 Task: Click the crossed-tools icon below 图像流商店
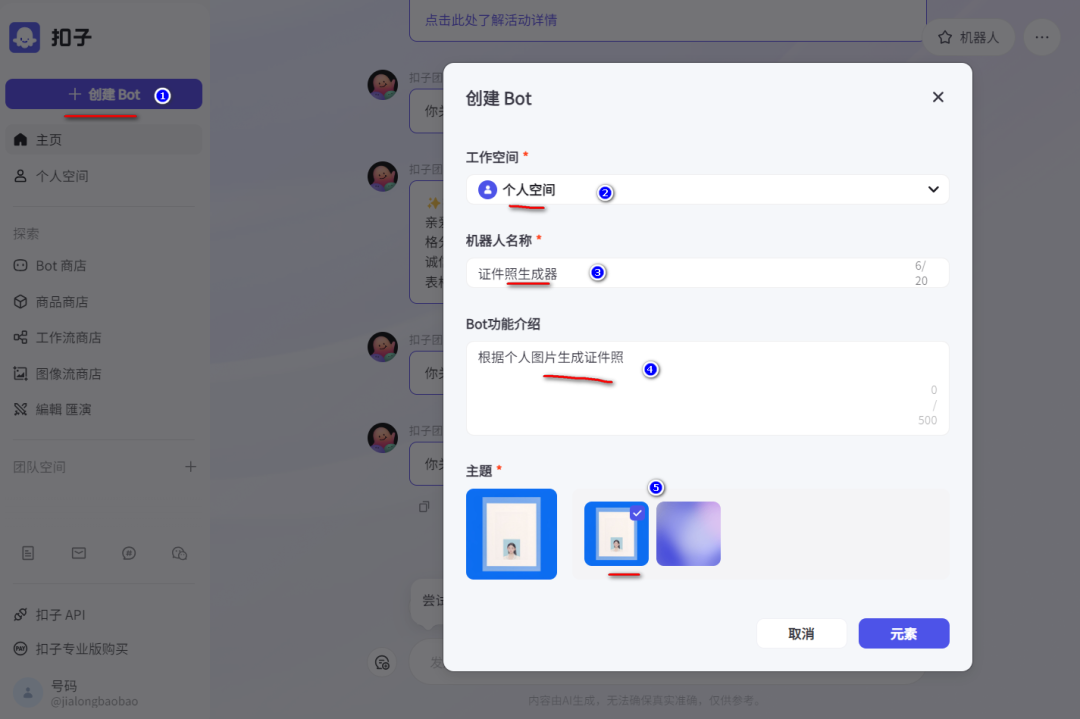[21, 409]
